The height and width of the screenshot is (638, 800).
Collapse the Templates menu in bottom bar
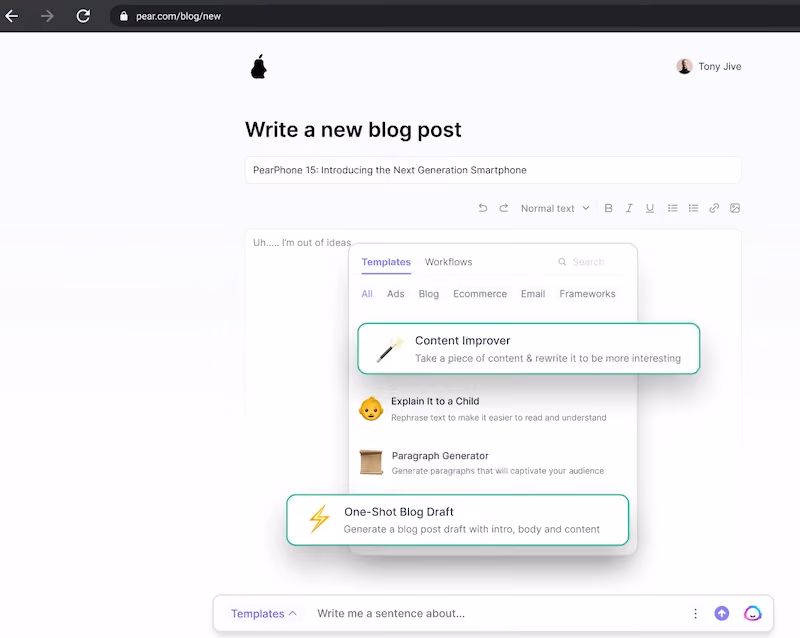click(x=264, y=614)
